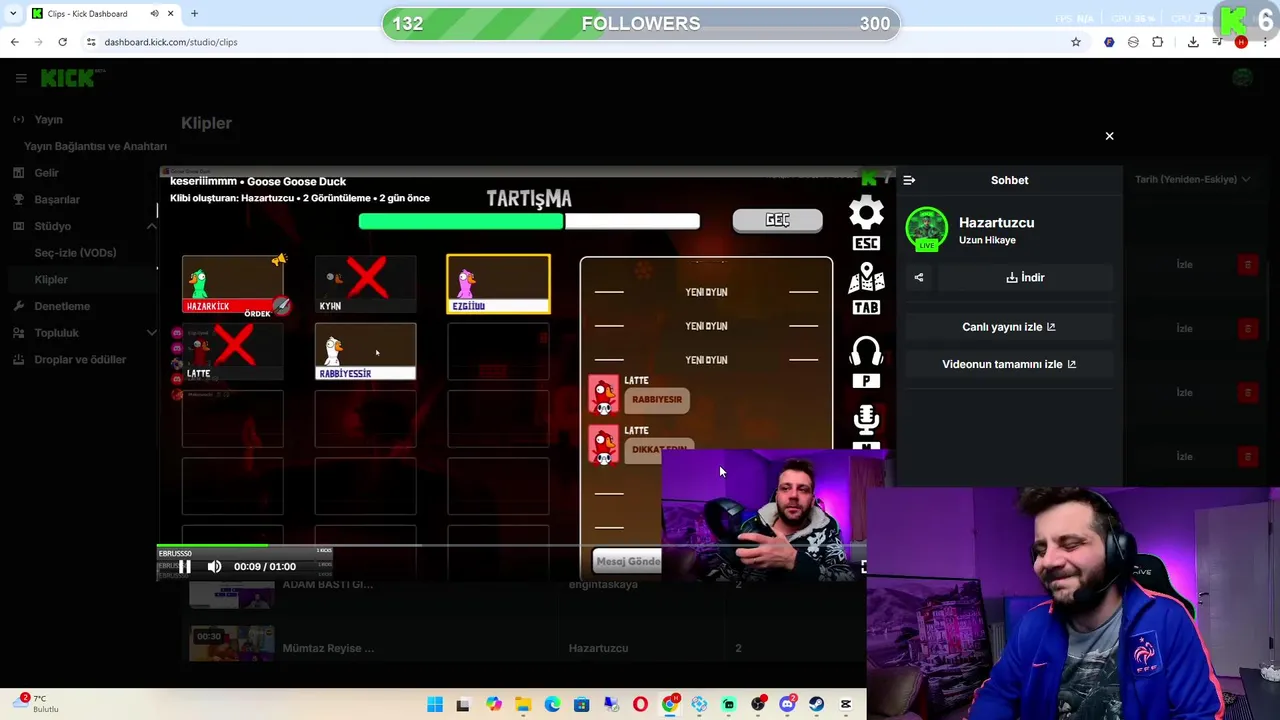Open Yayın Bağlantısı ve Anahtarı
Image resolution: width=1280 pixels, height=720 pixels.
click(95, 146)
